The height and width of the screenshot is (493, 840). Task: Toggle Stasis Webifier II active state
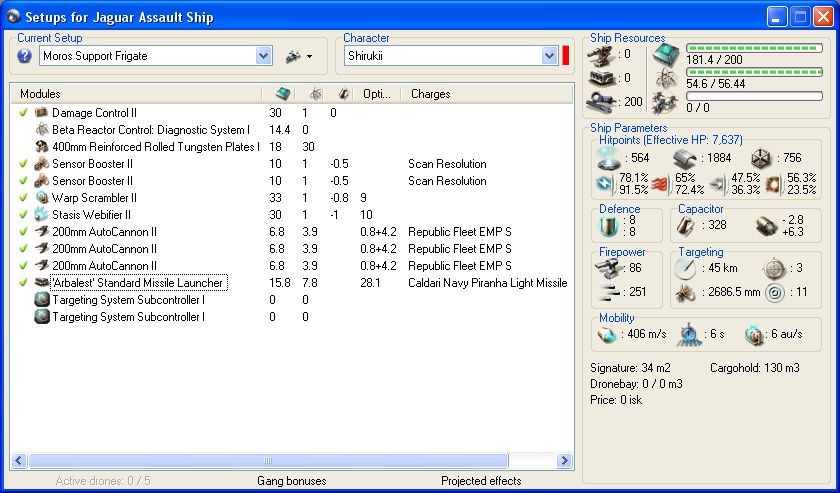pyautogui.click(x=23, y=215)
